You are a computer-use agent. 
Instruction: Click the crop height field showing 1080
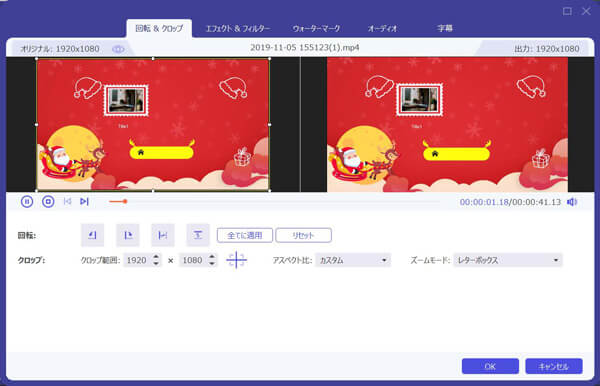click(194, 260)
